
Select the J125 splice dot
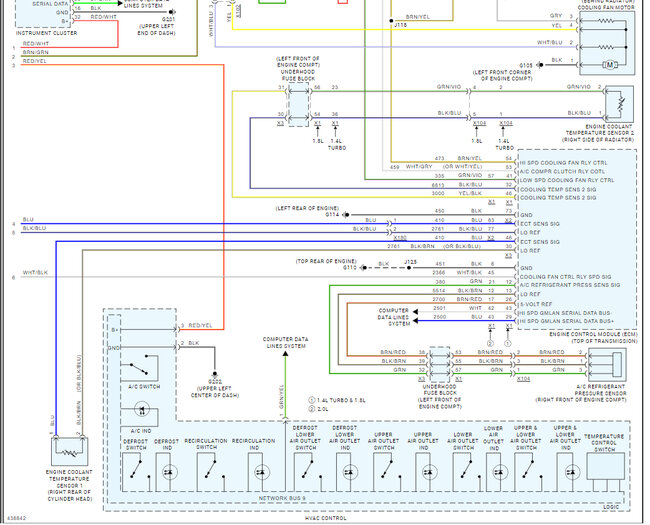409,268
